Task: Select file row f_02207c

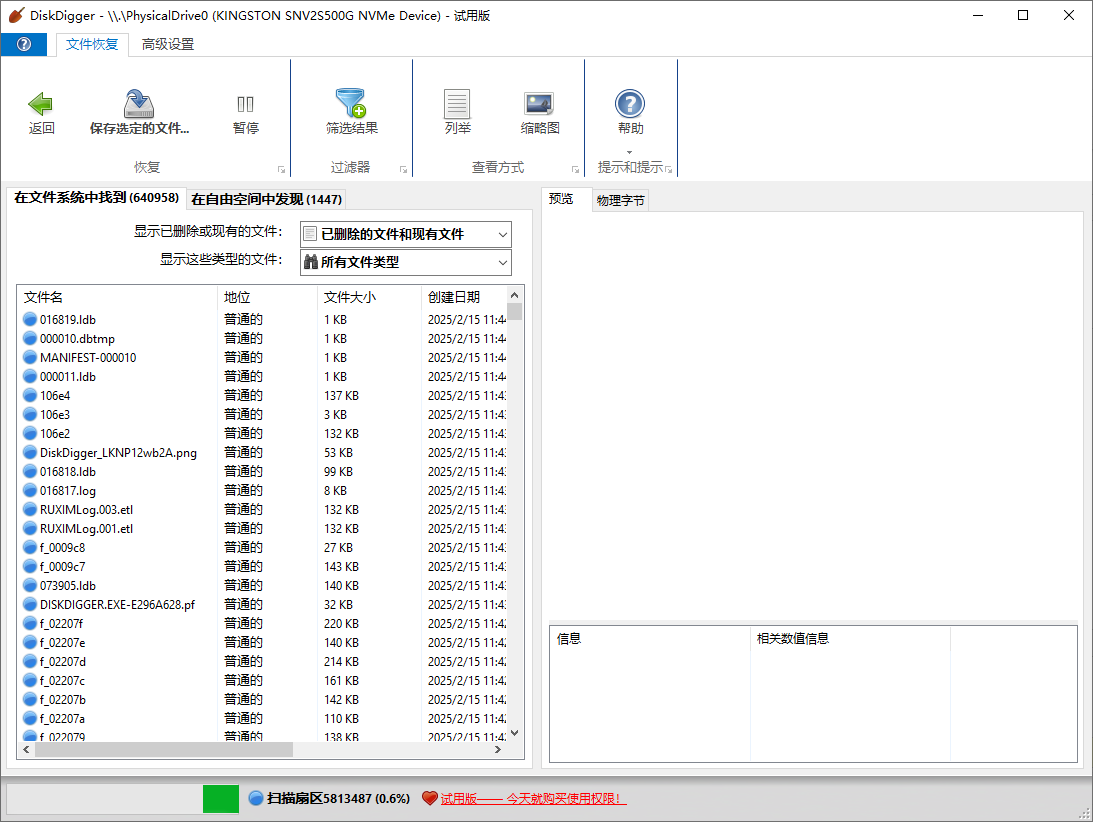Action: pos(262,680)
